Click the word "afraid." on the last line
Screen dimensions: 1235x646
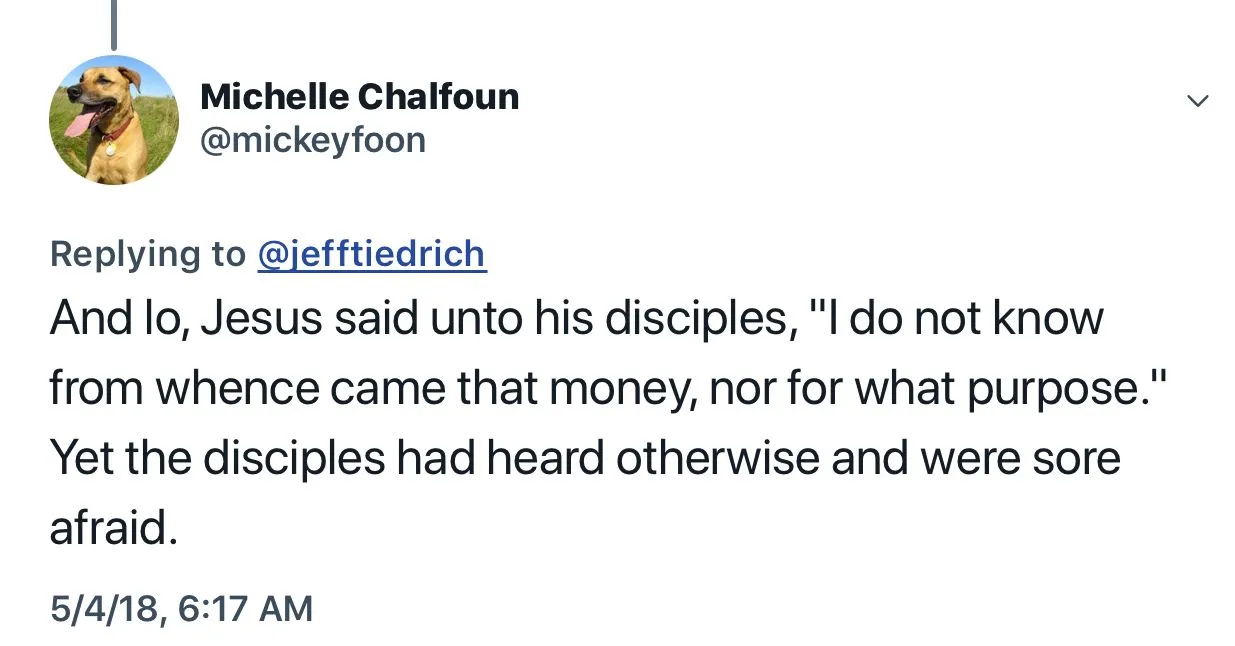click(x=113, y=528)
